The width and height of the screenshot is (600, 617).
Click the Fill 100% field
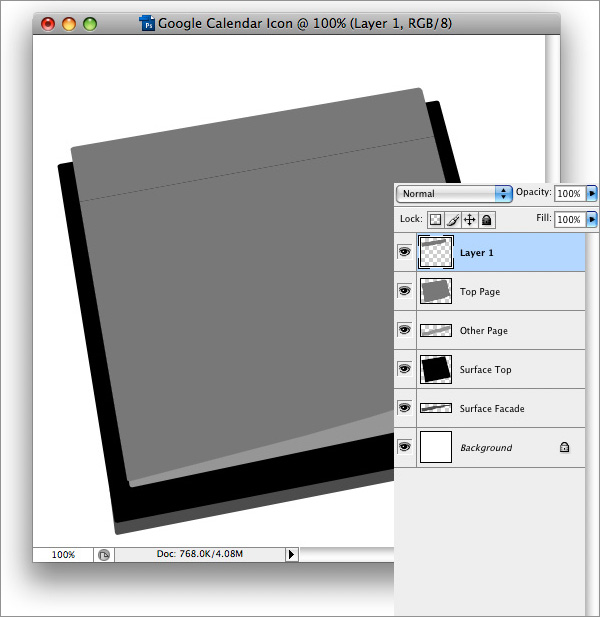570,219
